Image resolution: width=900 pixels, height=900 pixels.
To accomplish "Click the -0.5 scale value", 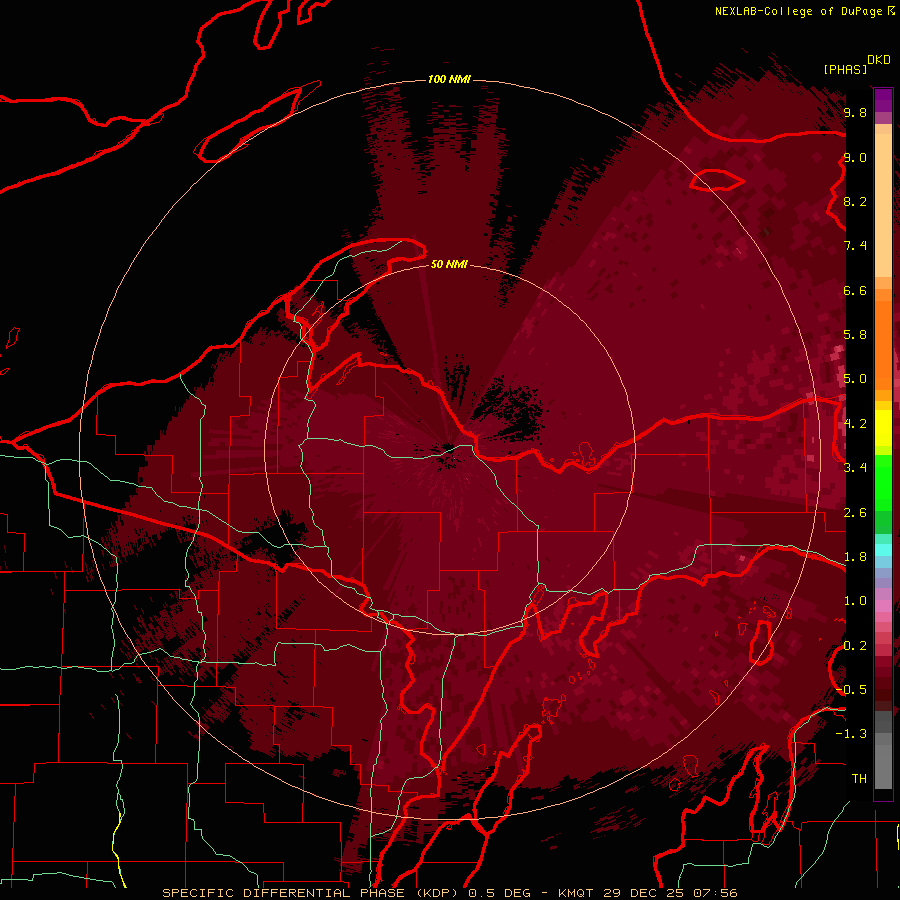I will pos(852,690).
